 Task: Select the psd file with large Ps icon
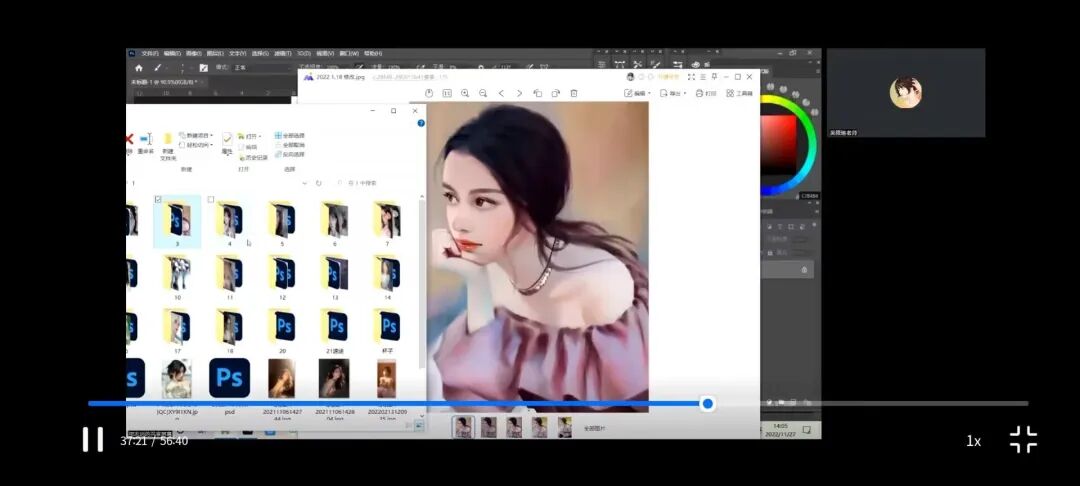(229, 379)
